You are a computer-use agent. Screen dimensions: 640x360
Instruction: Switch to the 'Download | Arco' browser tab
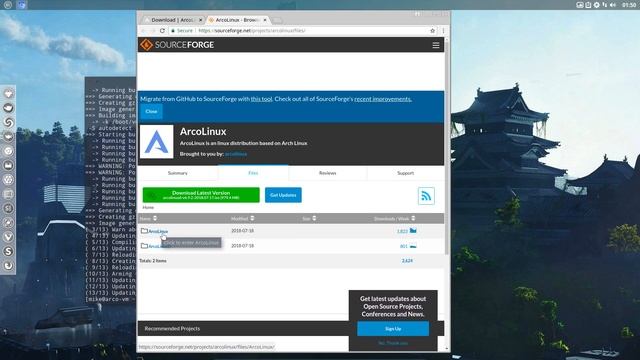[173, 20]
